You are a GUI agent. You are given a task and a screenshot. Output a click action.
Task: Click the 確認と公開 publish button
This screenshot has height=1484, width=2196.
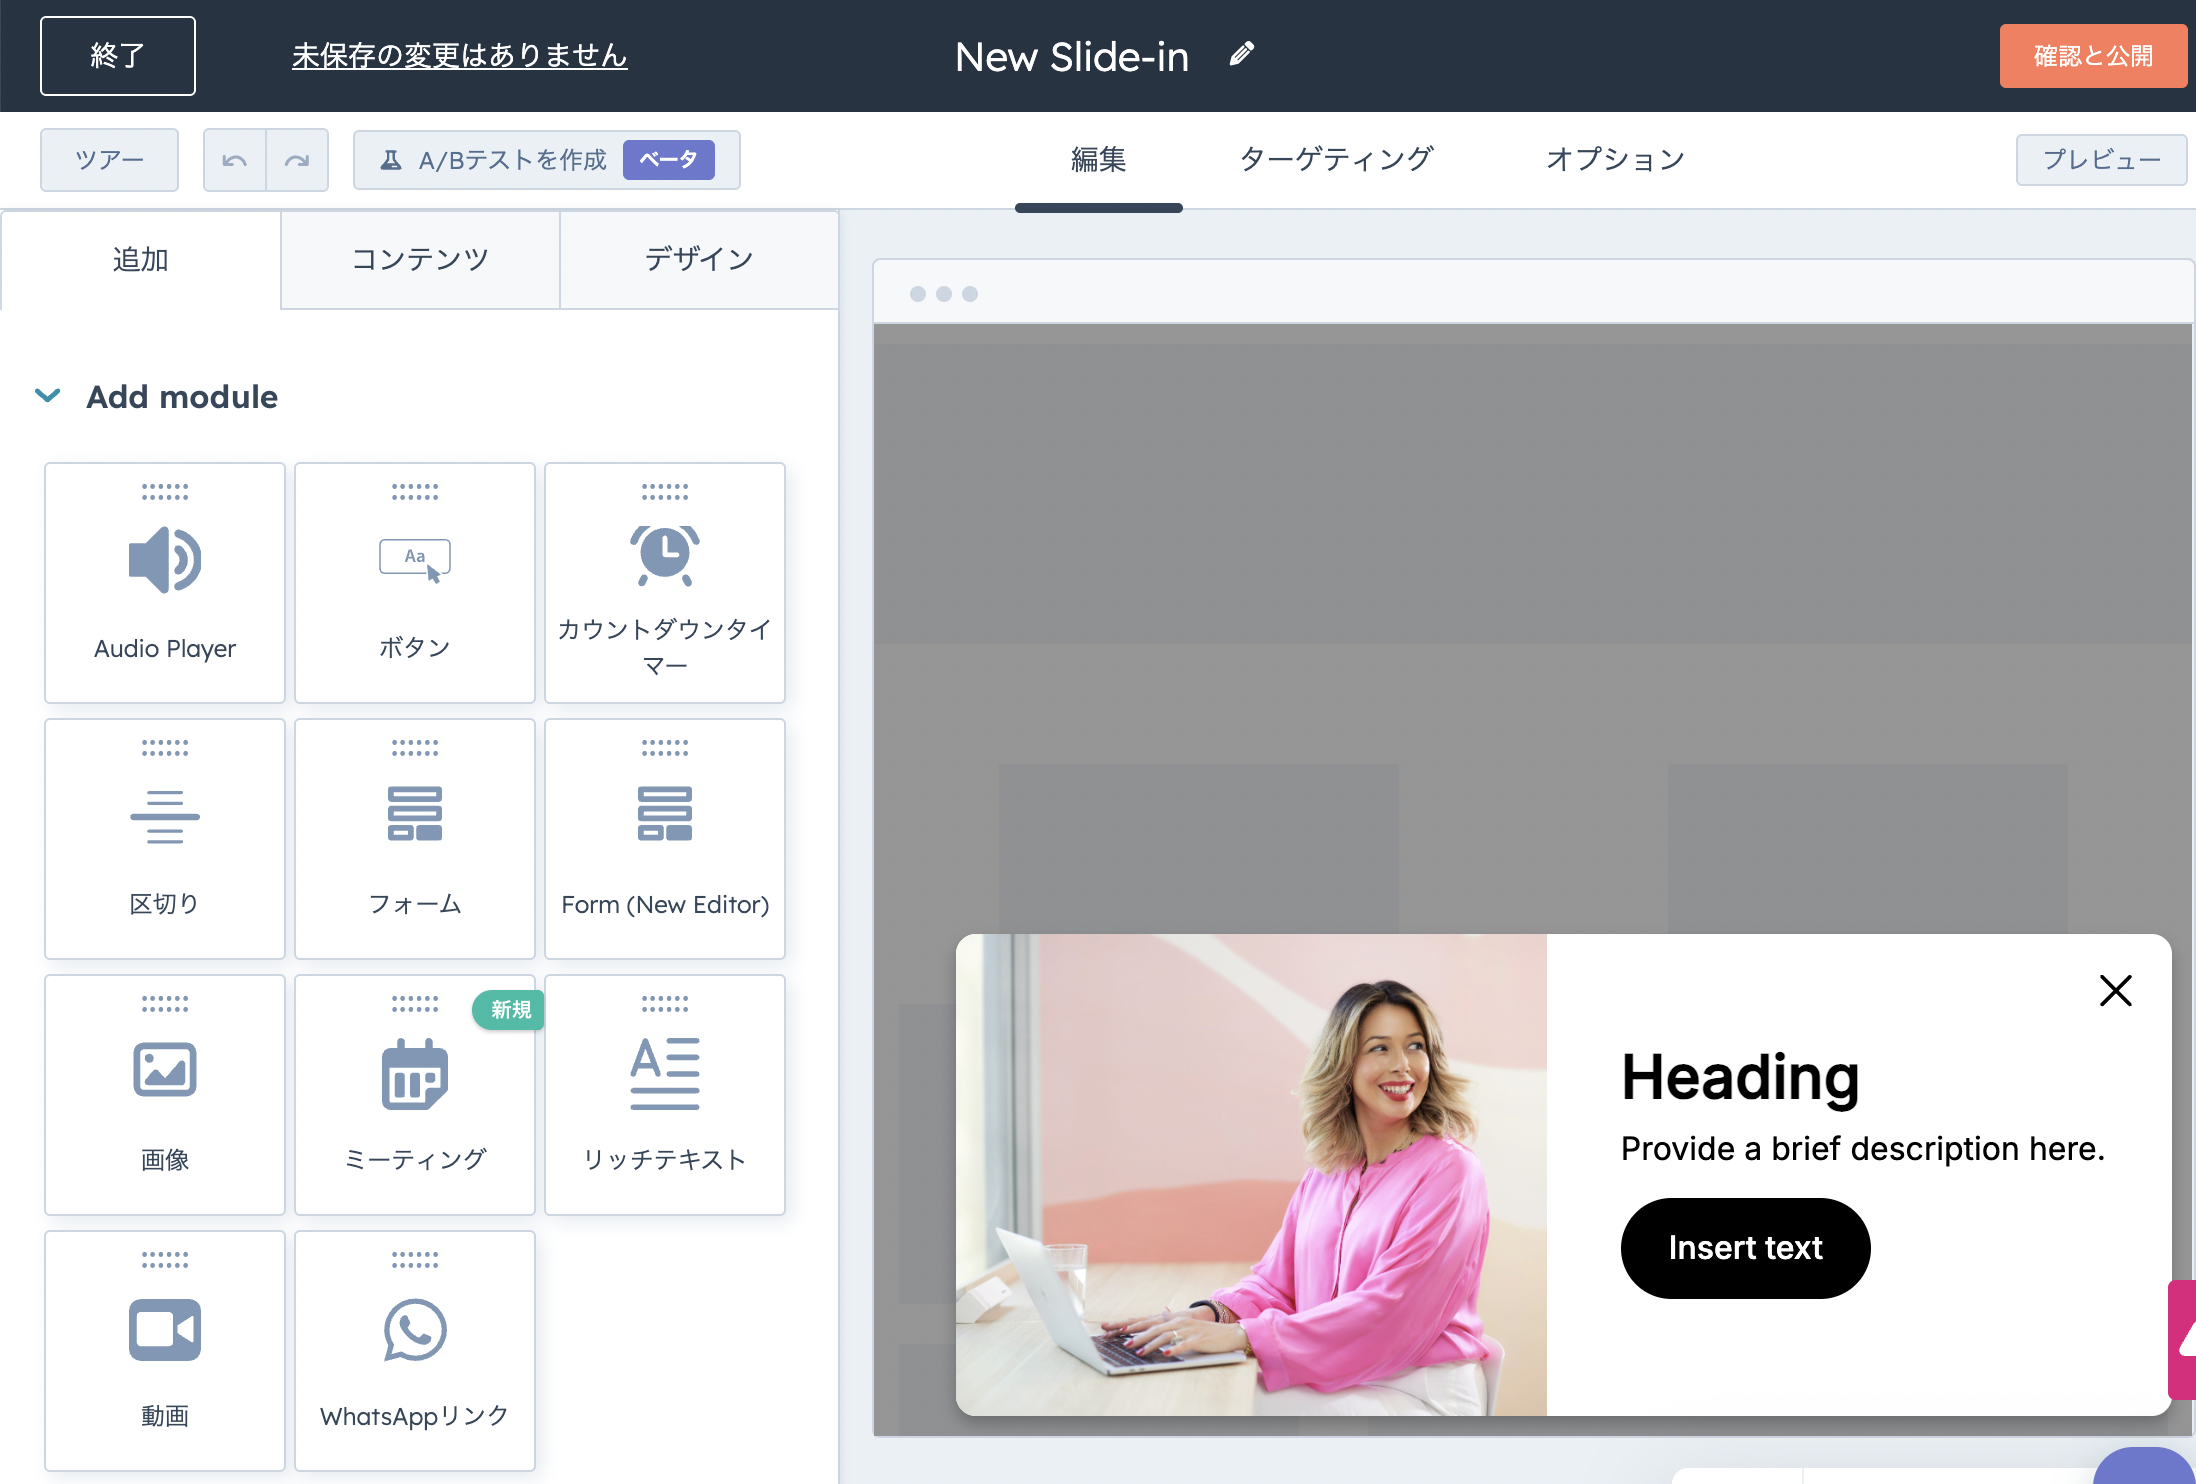[2093, 56]
